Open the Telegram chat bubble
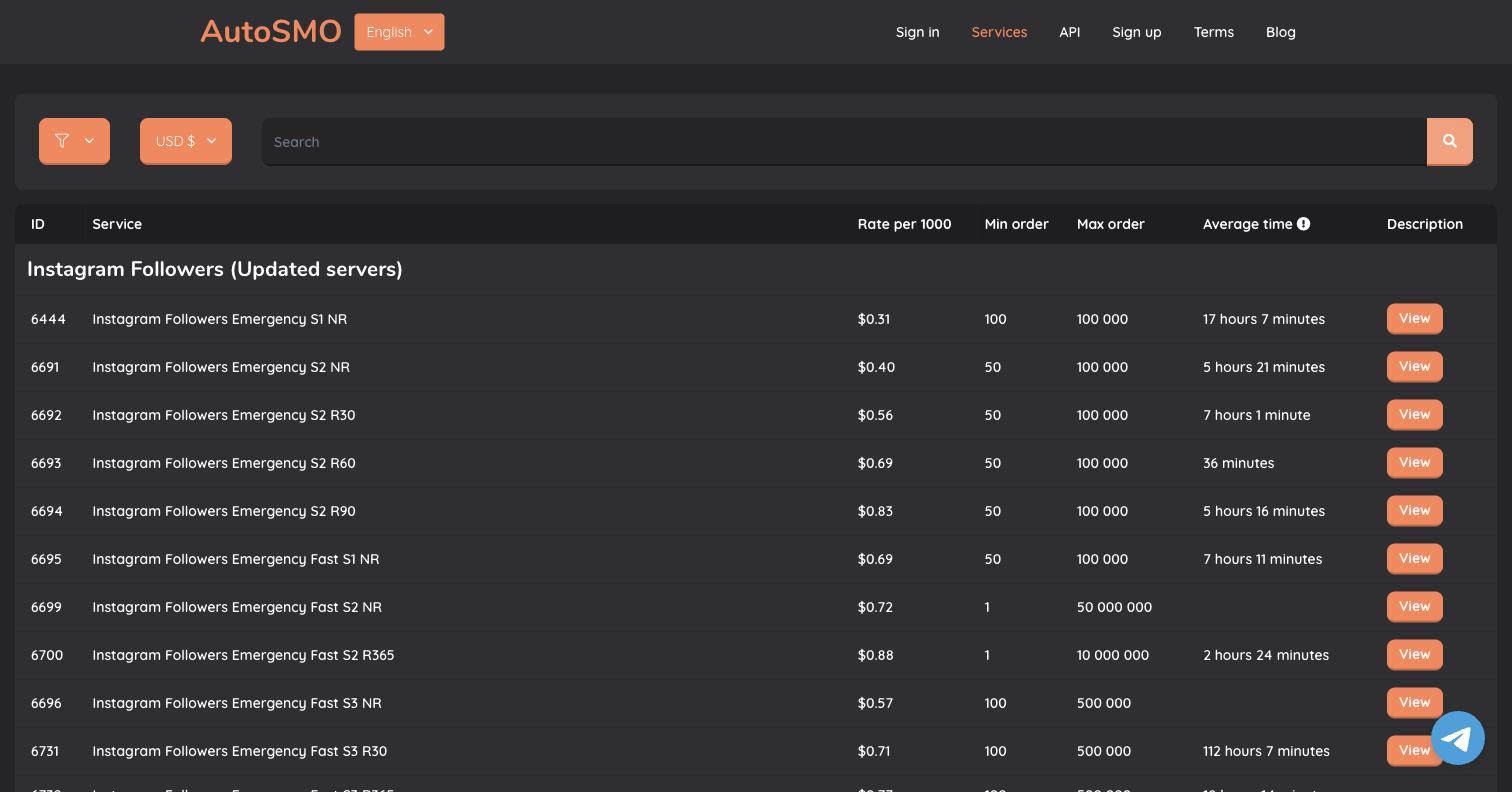The height and width of the screenshot is (792, 1512). click(x=1457, y=738)
